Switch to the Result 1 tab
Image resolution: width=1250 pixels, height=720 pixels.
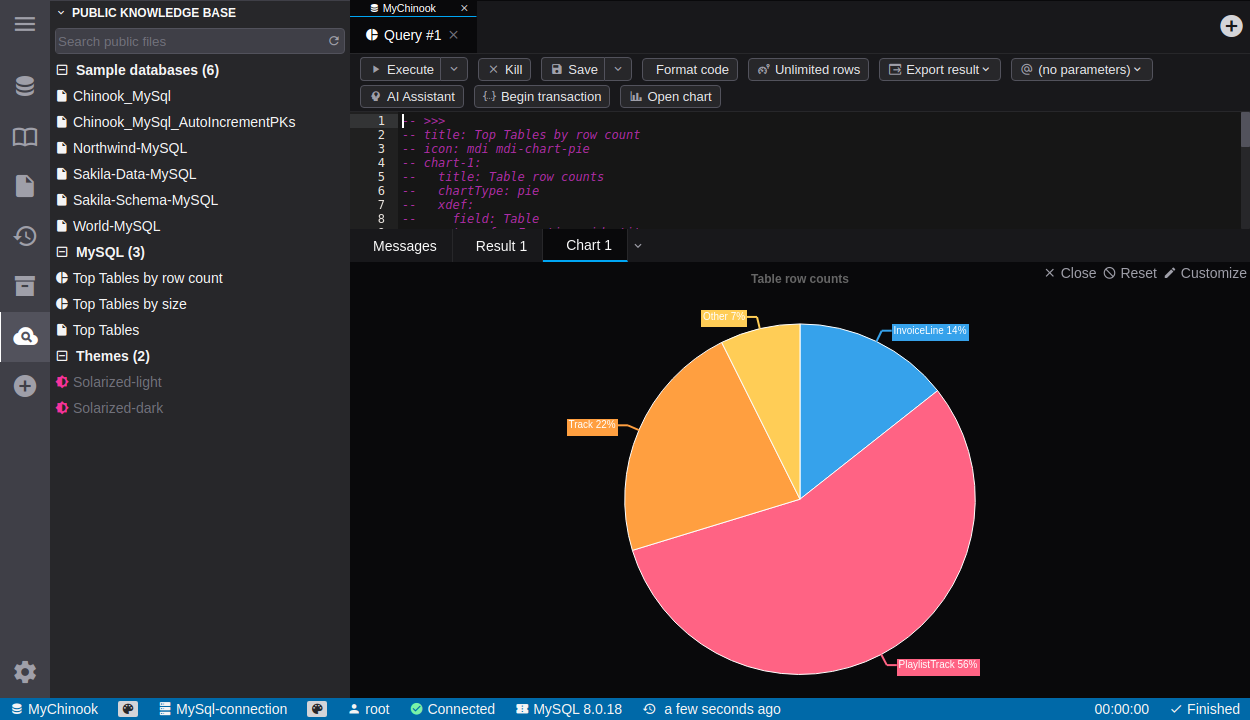point(501,246)
